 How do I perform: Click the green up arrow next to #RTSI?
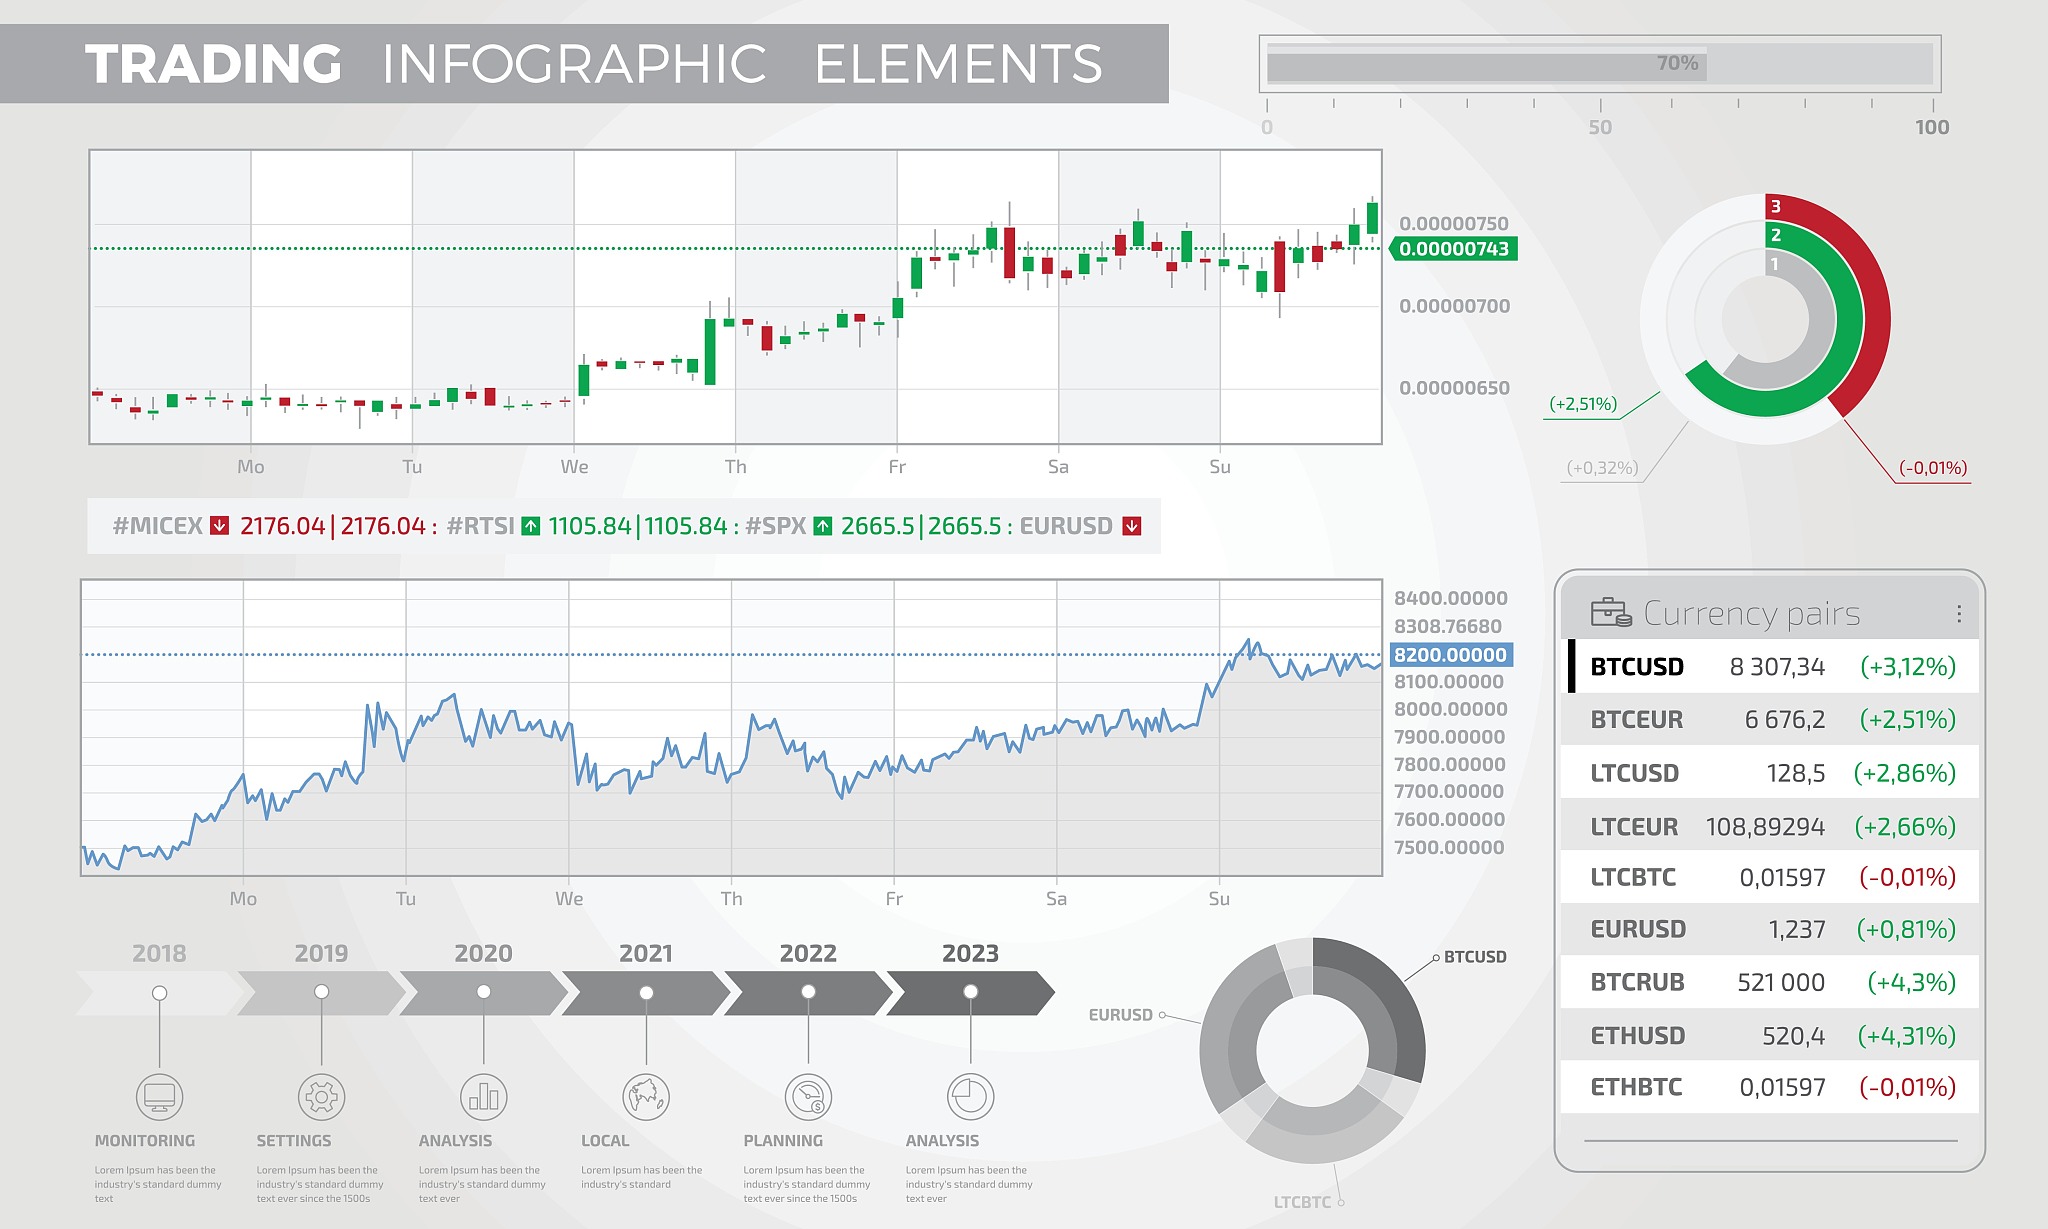531,526
